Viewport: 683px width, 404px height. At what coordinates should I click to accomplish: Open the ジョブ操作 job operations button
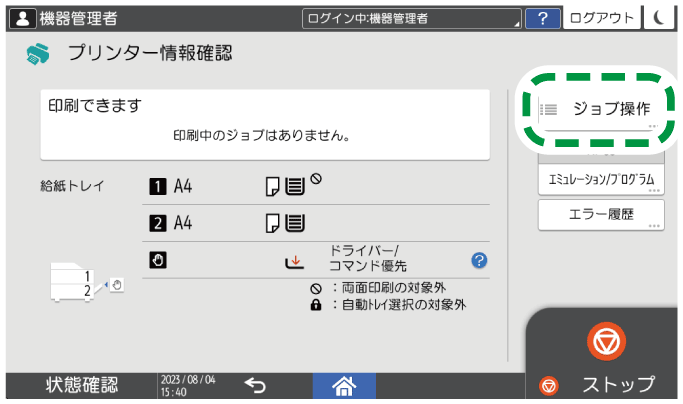tap(600, 109)
